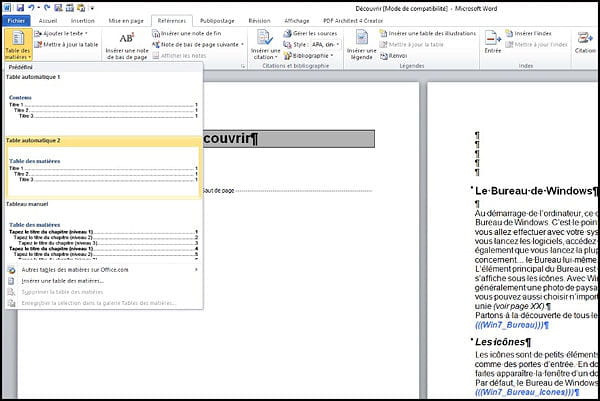
Task: Click in the selected couvrir heading
Action: (289, 139)
